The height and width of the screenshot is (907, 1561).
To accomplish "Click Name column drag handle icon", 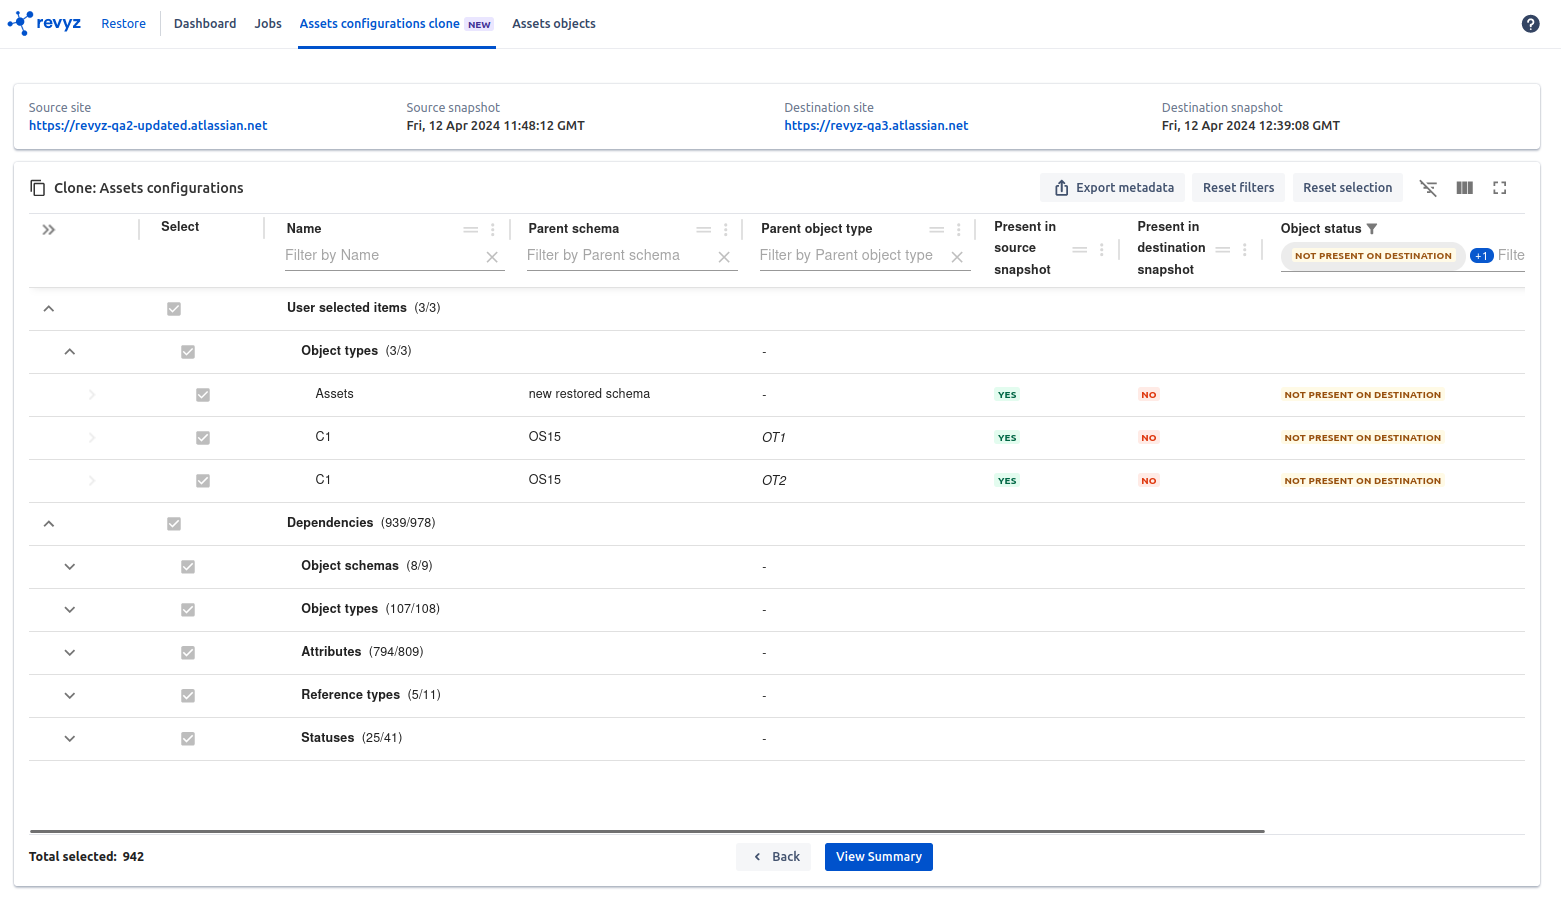I will [x=471, y=229].
